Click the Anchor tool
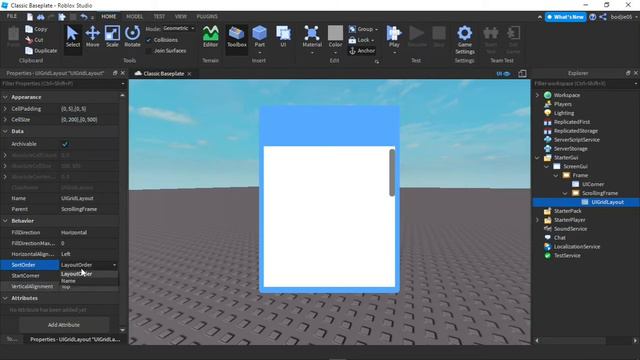 pos(362,51)
